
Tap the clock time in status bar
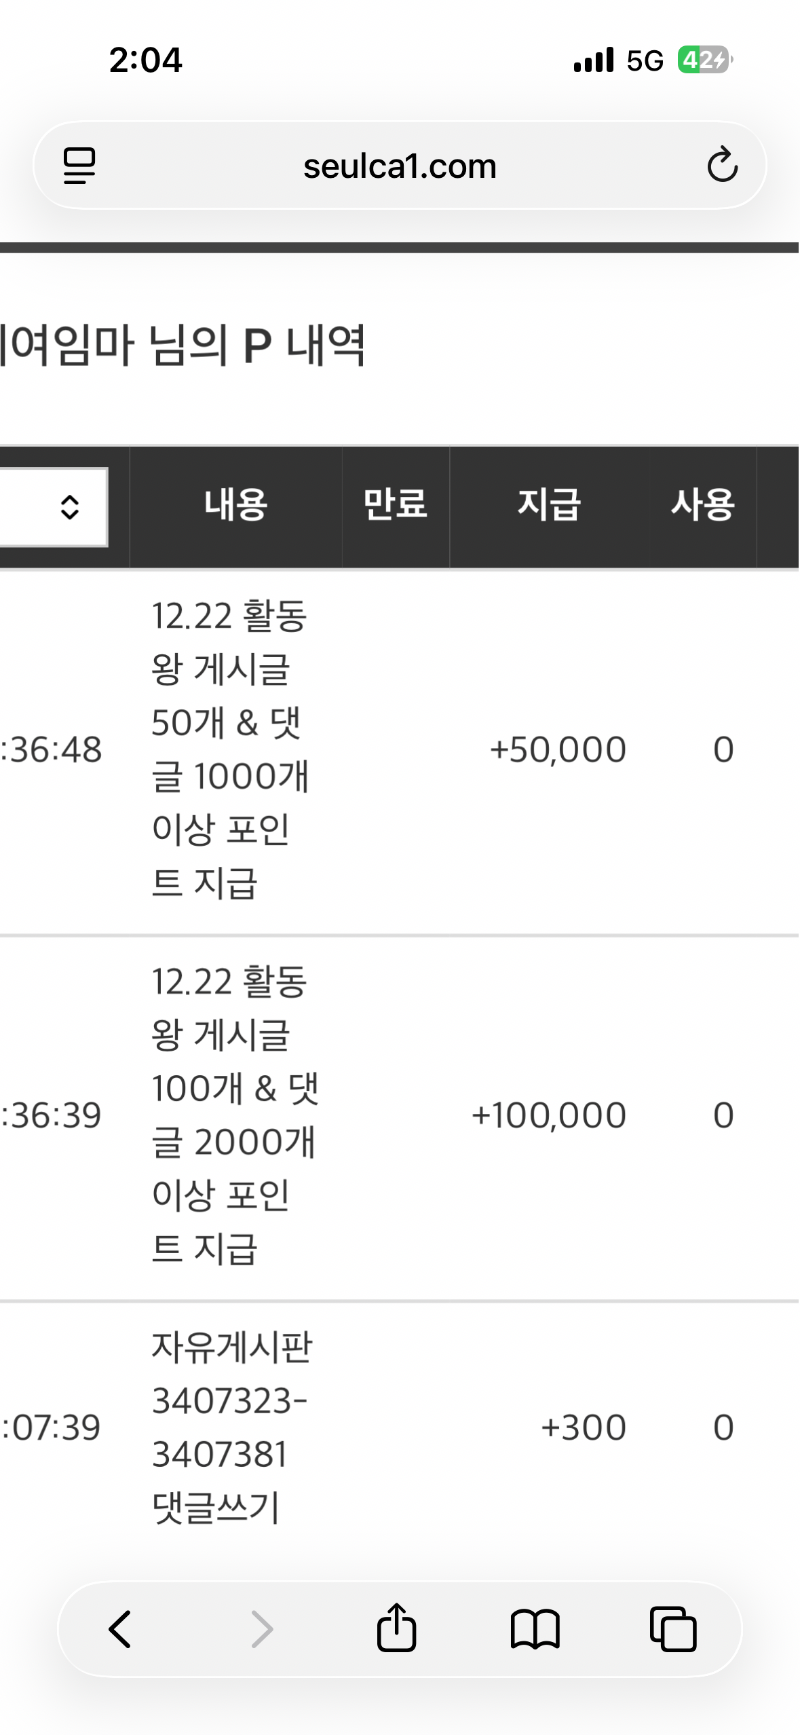click(x=146, y=60)
